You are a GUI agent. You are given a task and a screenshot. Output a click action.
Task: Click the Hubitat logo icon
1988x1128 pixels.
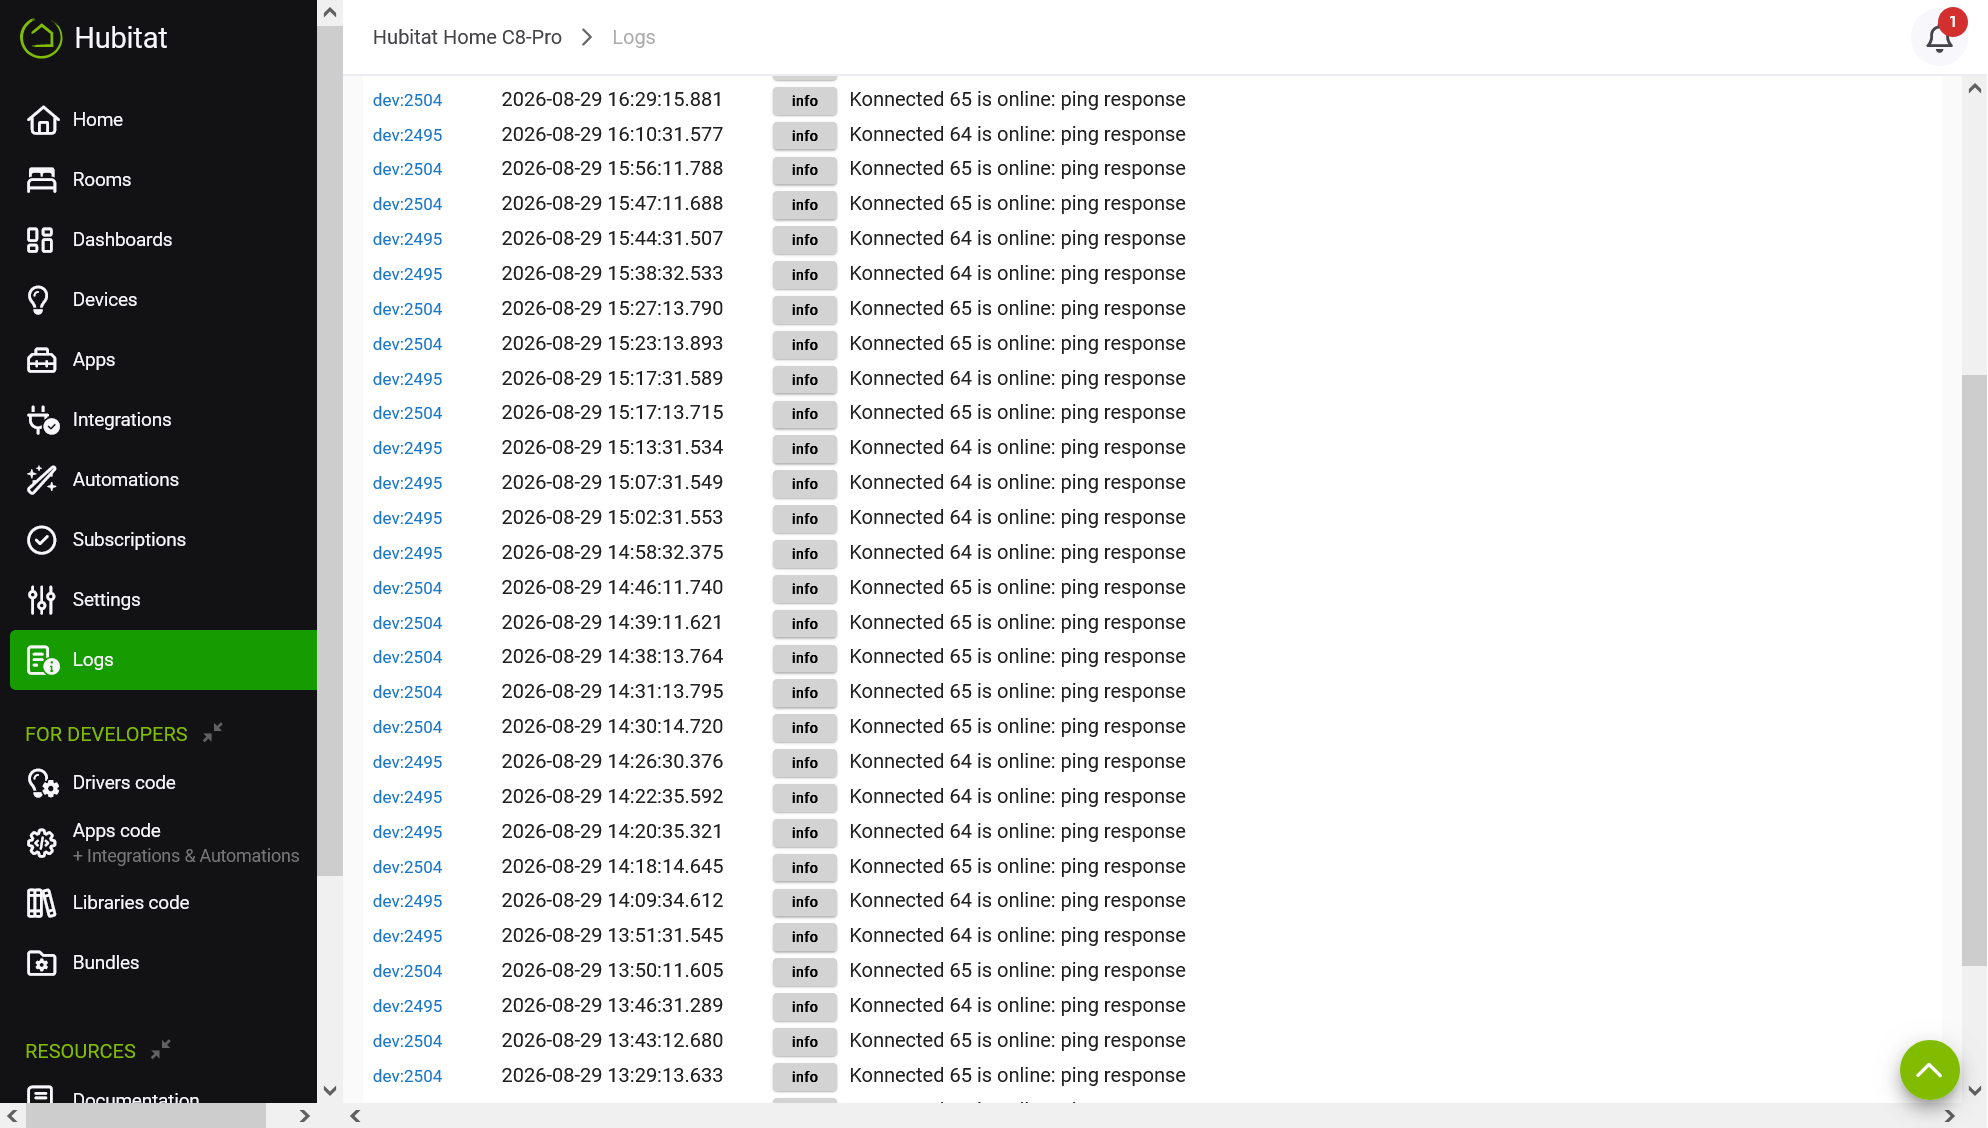pos(41,38)
